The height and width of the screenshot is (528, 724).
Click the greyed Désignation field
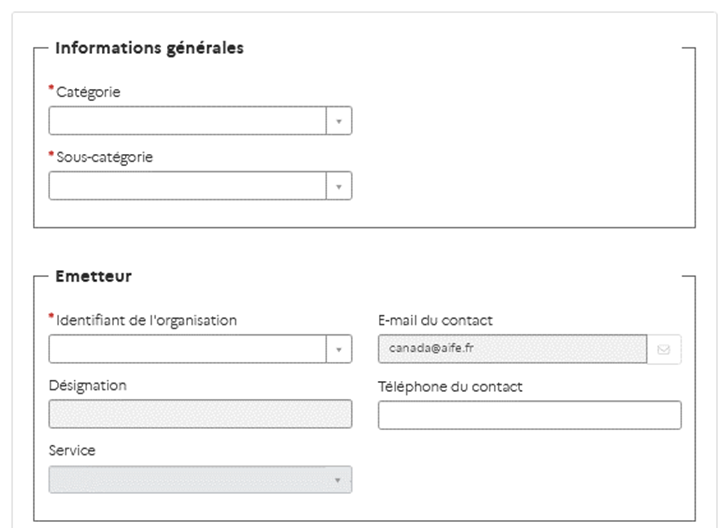click(x=200, y=415)
